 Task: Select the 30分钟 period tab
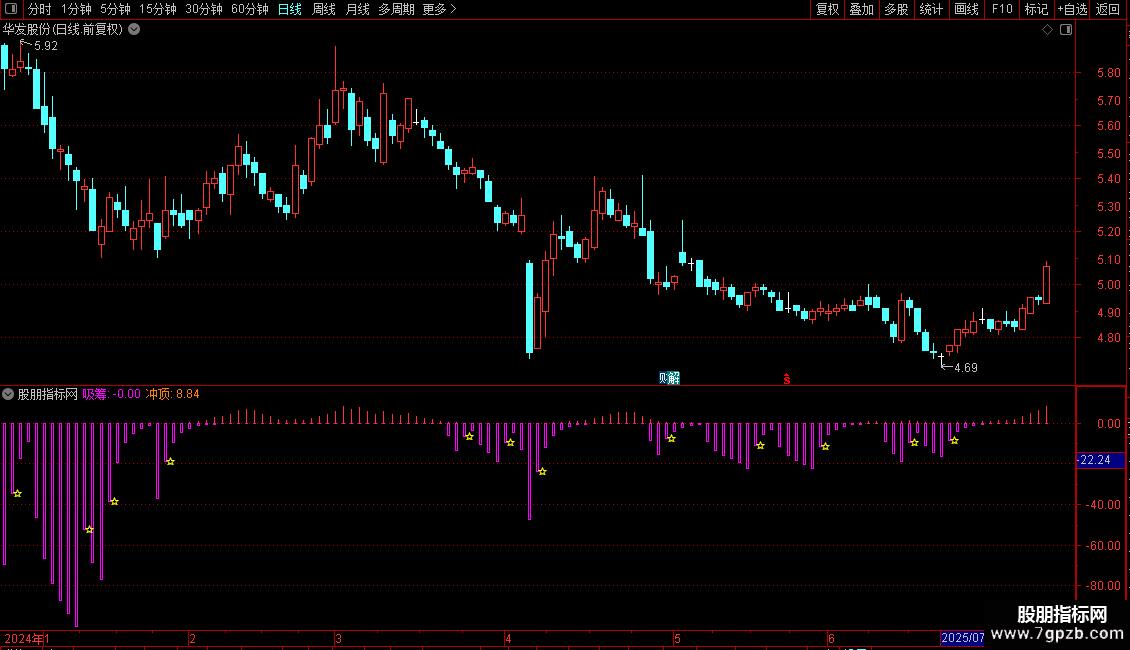pos(204,9)
